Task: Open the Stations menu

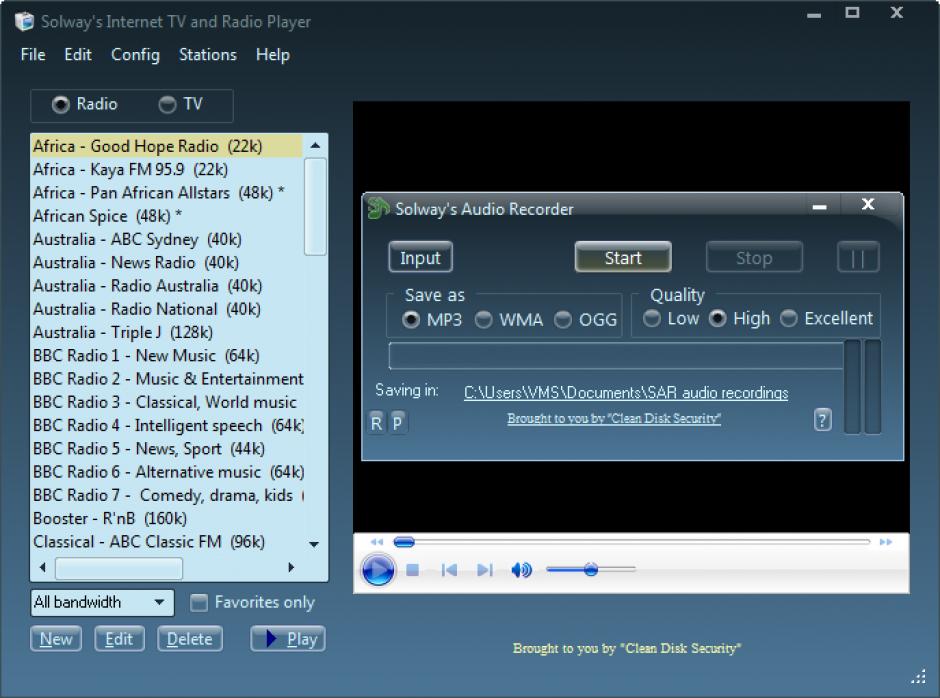Action: click(208, 55)
